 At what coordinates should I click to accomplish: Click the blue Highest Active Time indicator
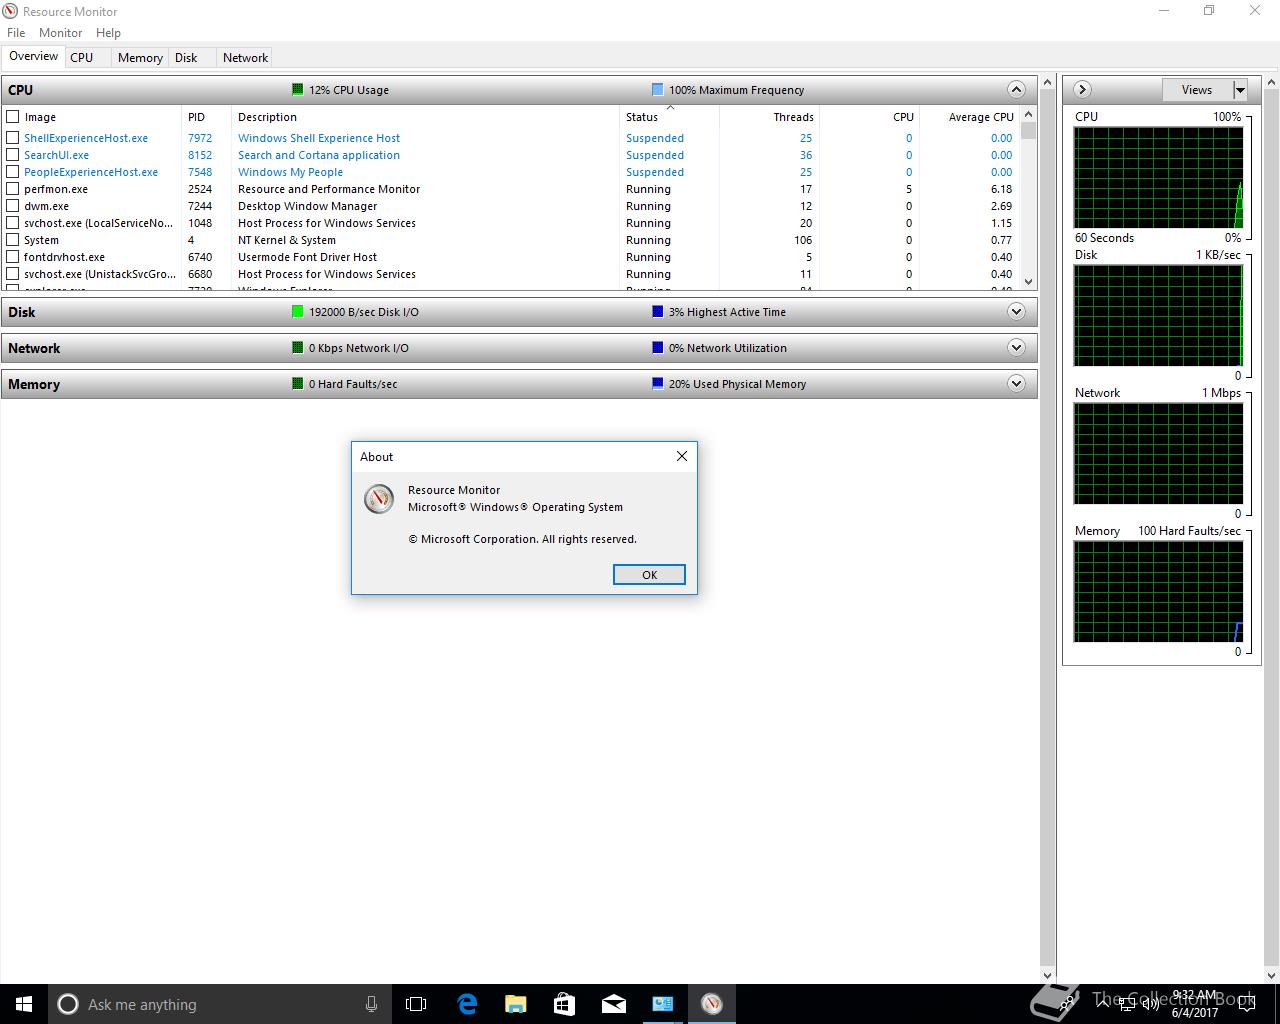tap(657, 311)
